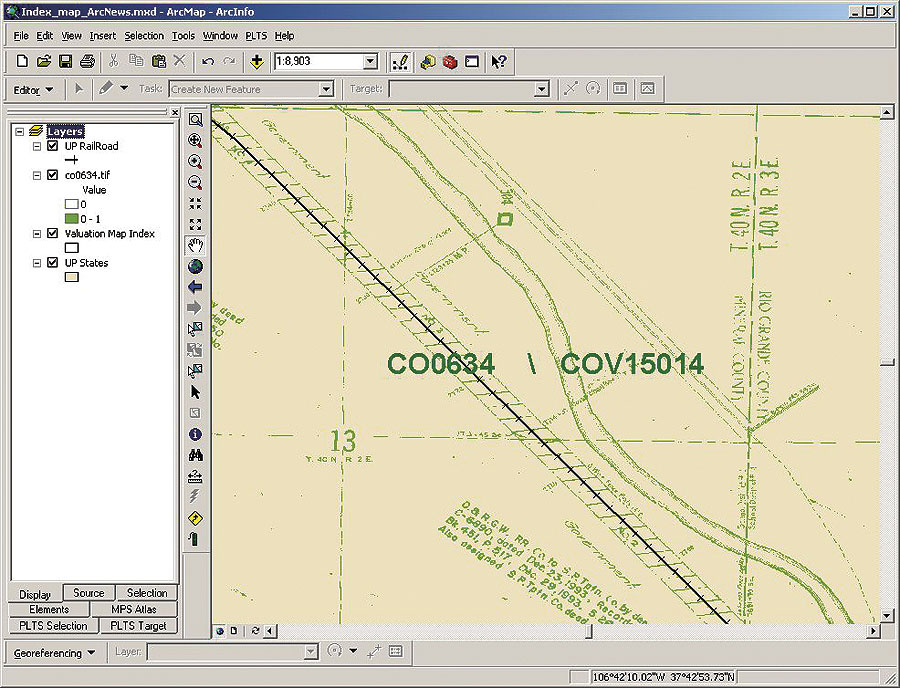Click the Add Data yellow plus icon

click(x=257, y=61)
